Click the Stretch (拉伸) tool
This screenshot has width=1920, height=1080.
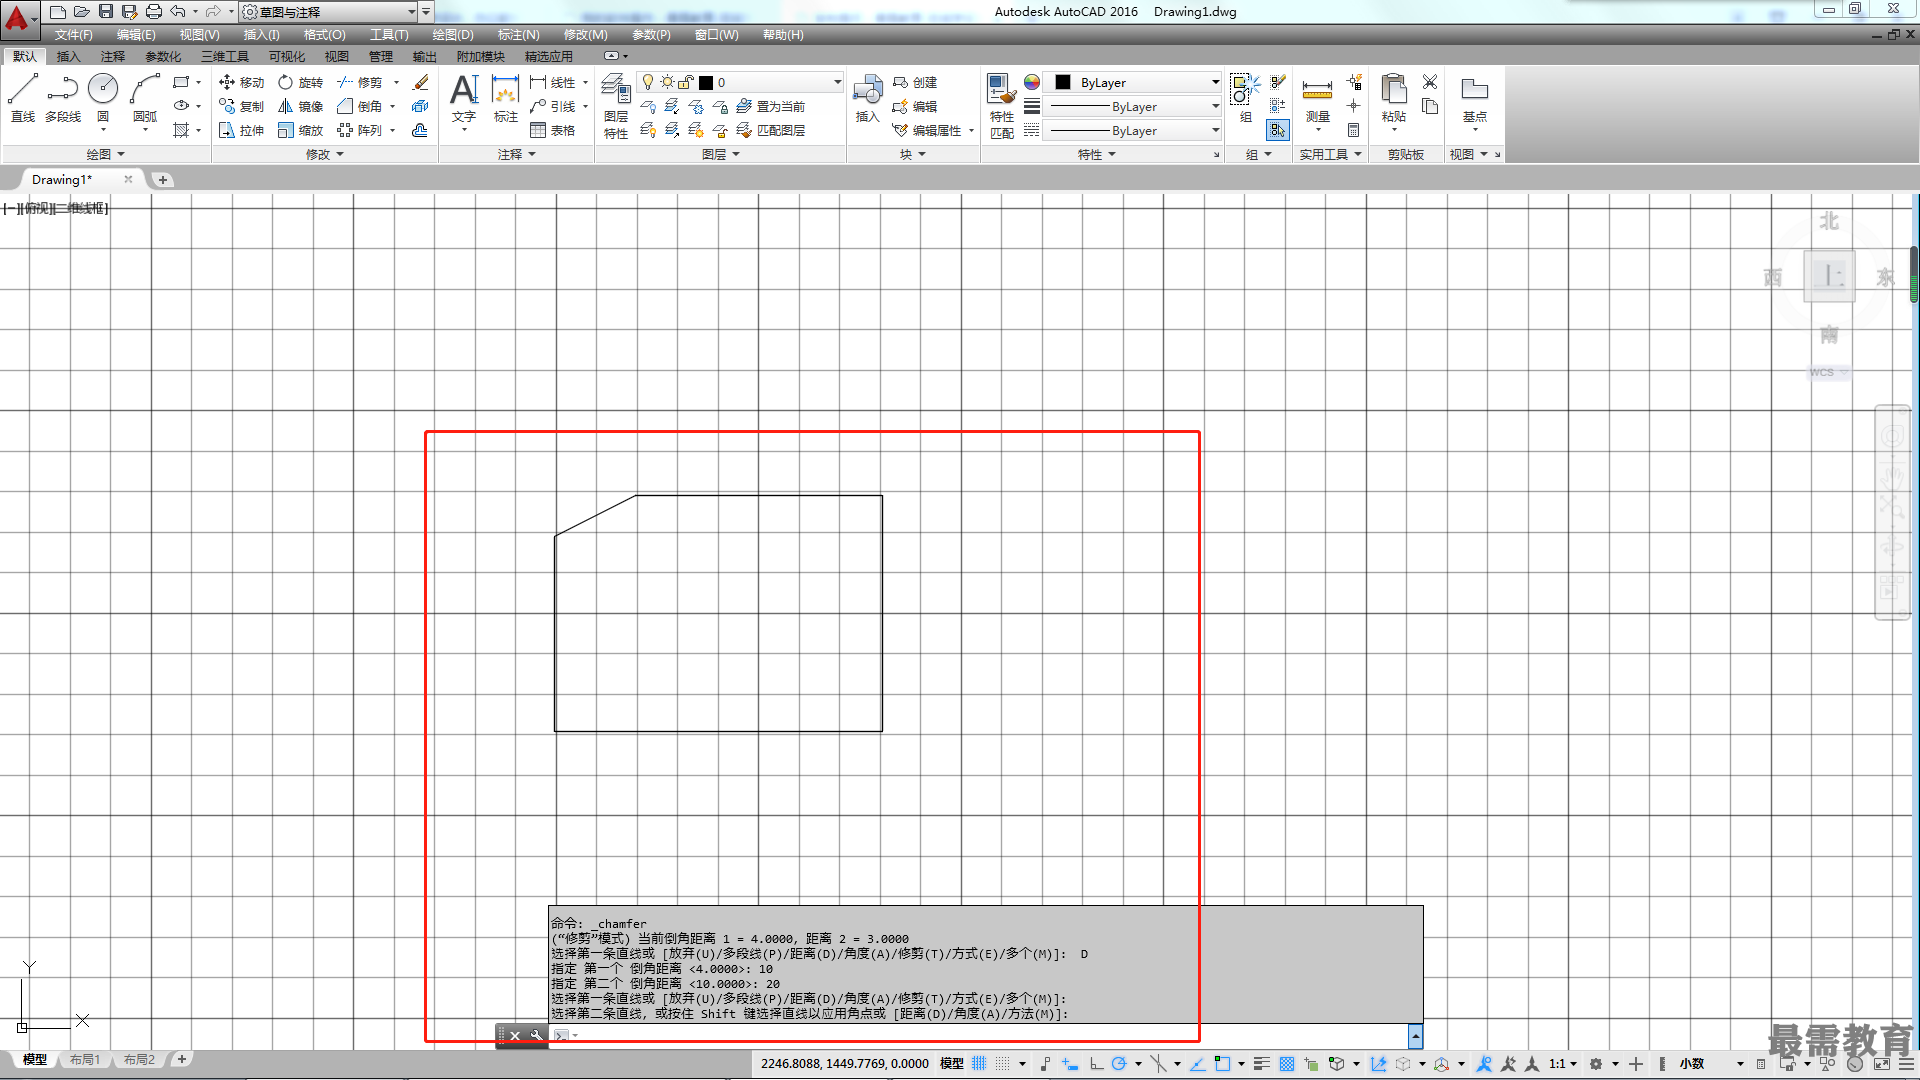click(x=241, y=130)
